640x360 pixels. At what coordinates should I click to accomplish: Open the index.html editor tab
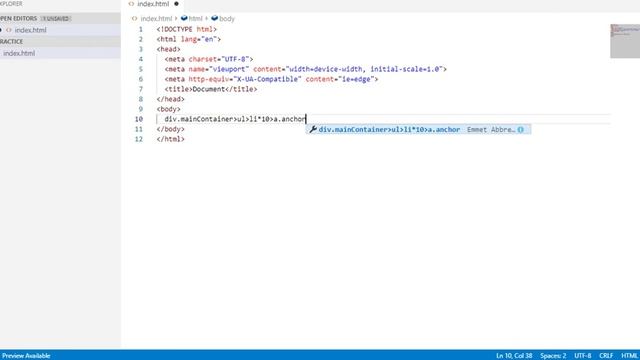pos(153,4)
